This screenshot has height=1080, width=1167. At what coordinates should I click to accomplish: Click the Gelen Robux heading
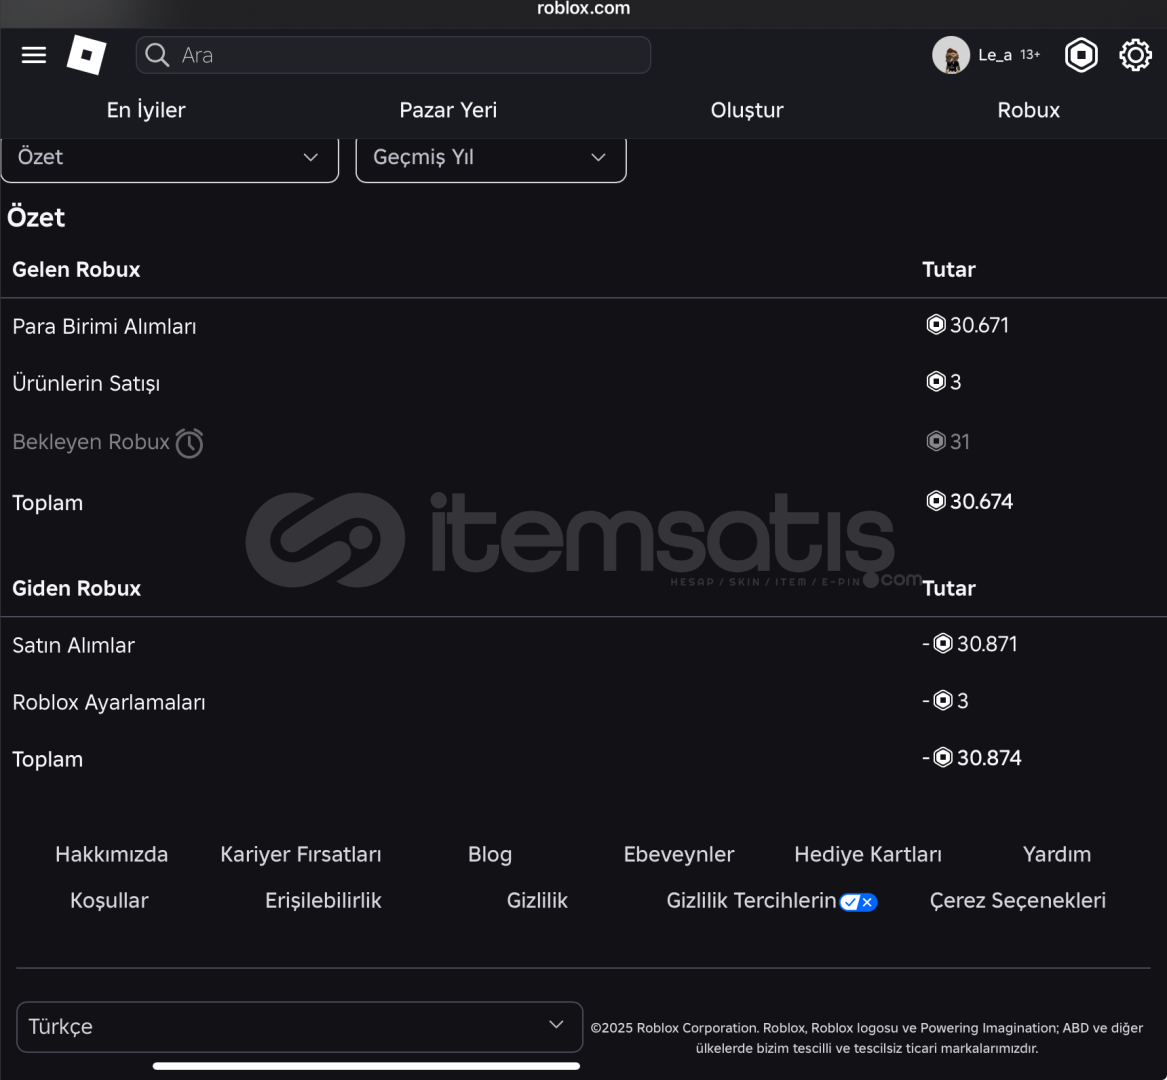76,269
